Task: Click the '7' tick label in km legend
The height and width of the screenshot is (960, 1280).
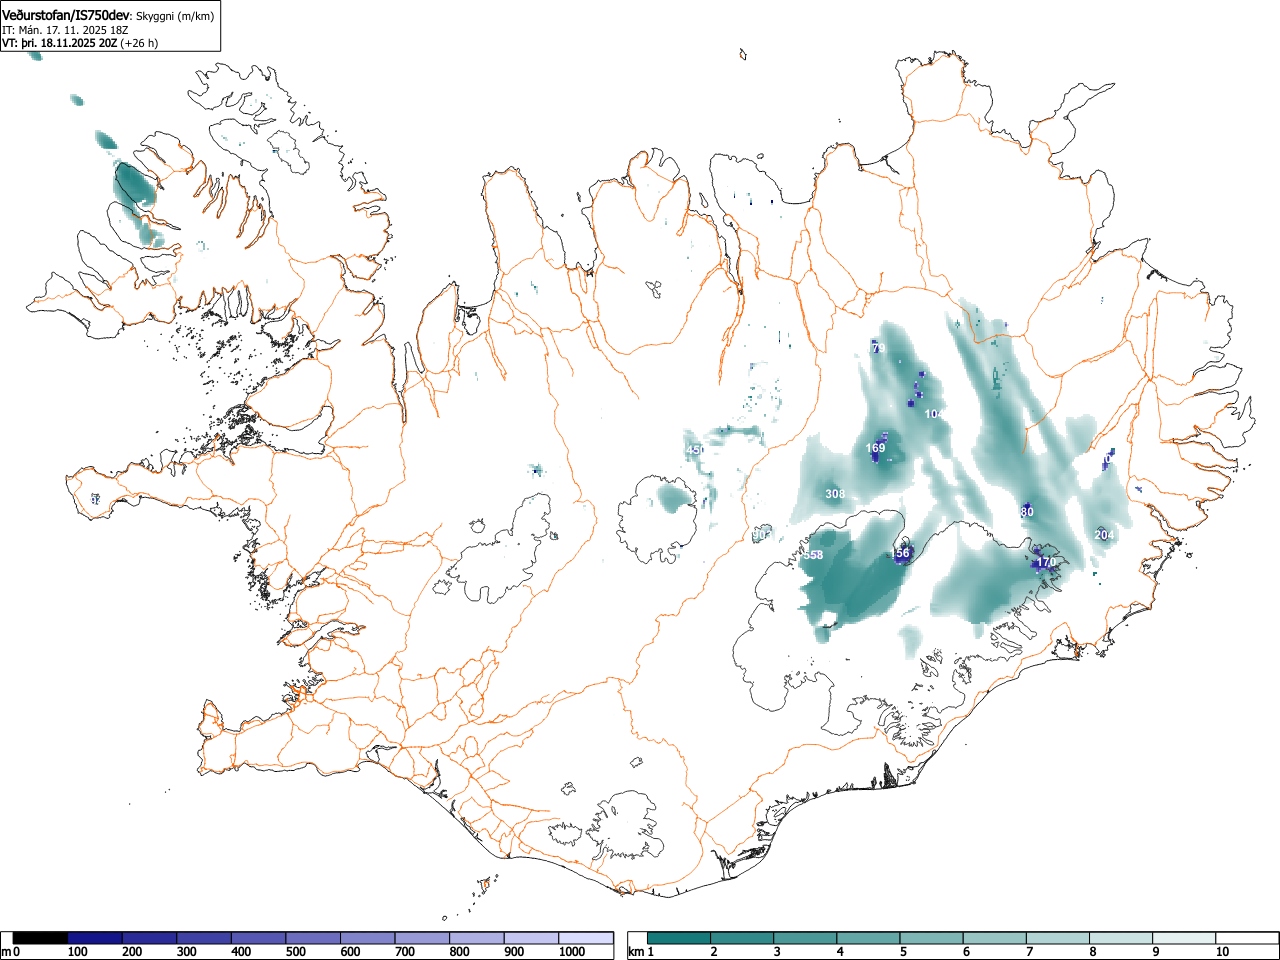Action: tap(1029, 952)
